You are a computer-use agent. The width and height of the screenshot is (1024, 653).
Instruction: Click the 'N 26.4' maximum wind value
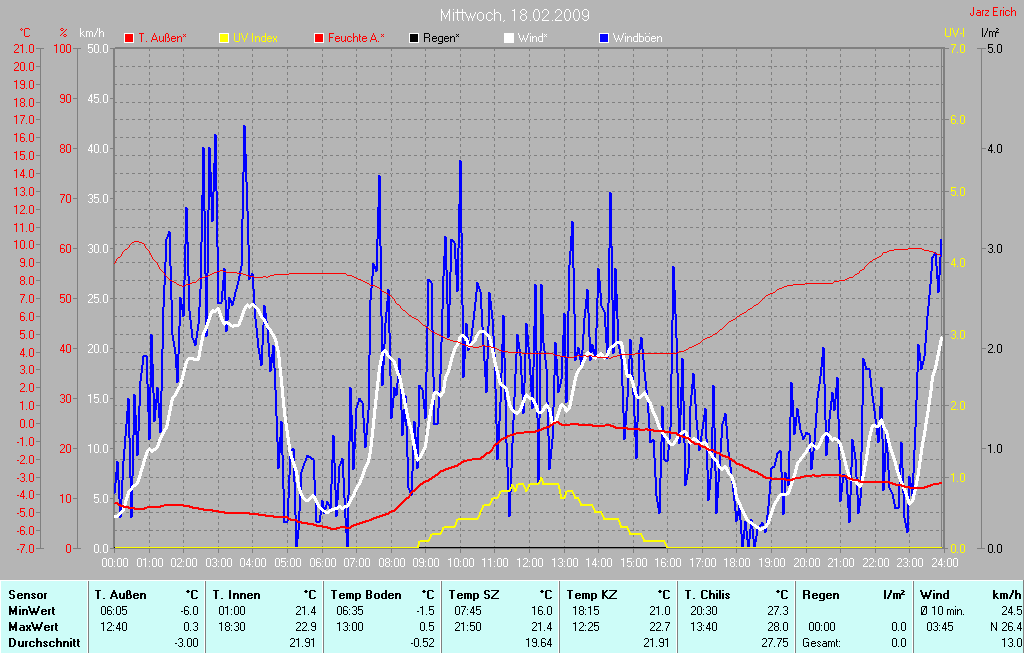coord(1006,627)
